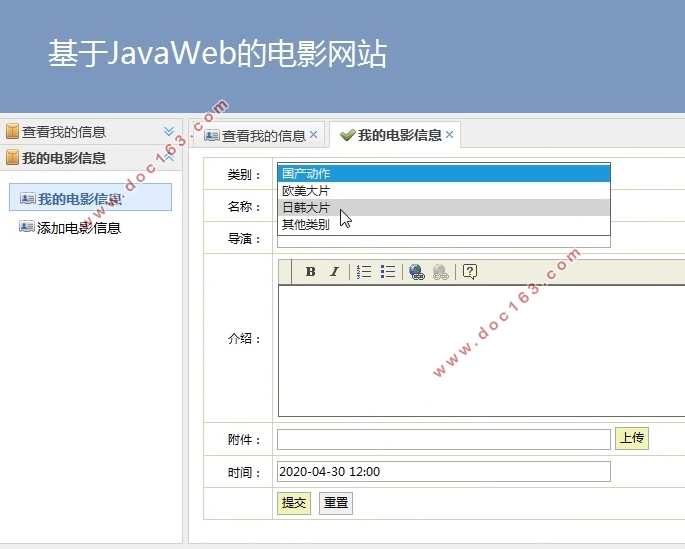Image resolution: width=685 pixels, height=549 pixels.
Task: Switch to the 查看我的信息 tab
Action: click(x=258, y=135)
